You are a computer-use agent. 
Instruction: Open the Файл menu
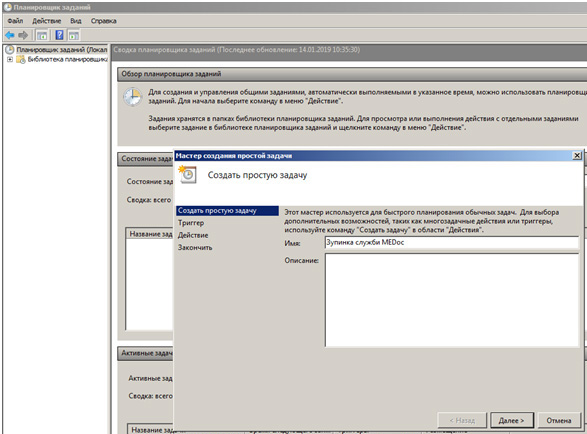[15, 21]
